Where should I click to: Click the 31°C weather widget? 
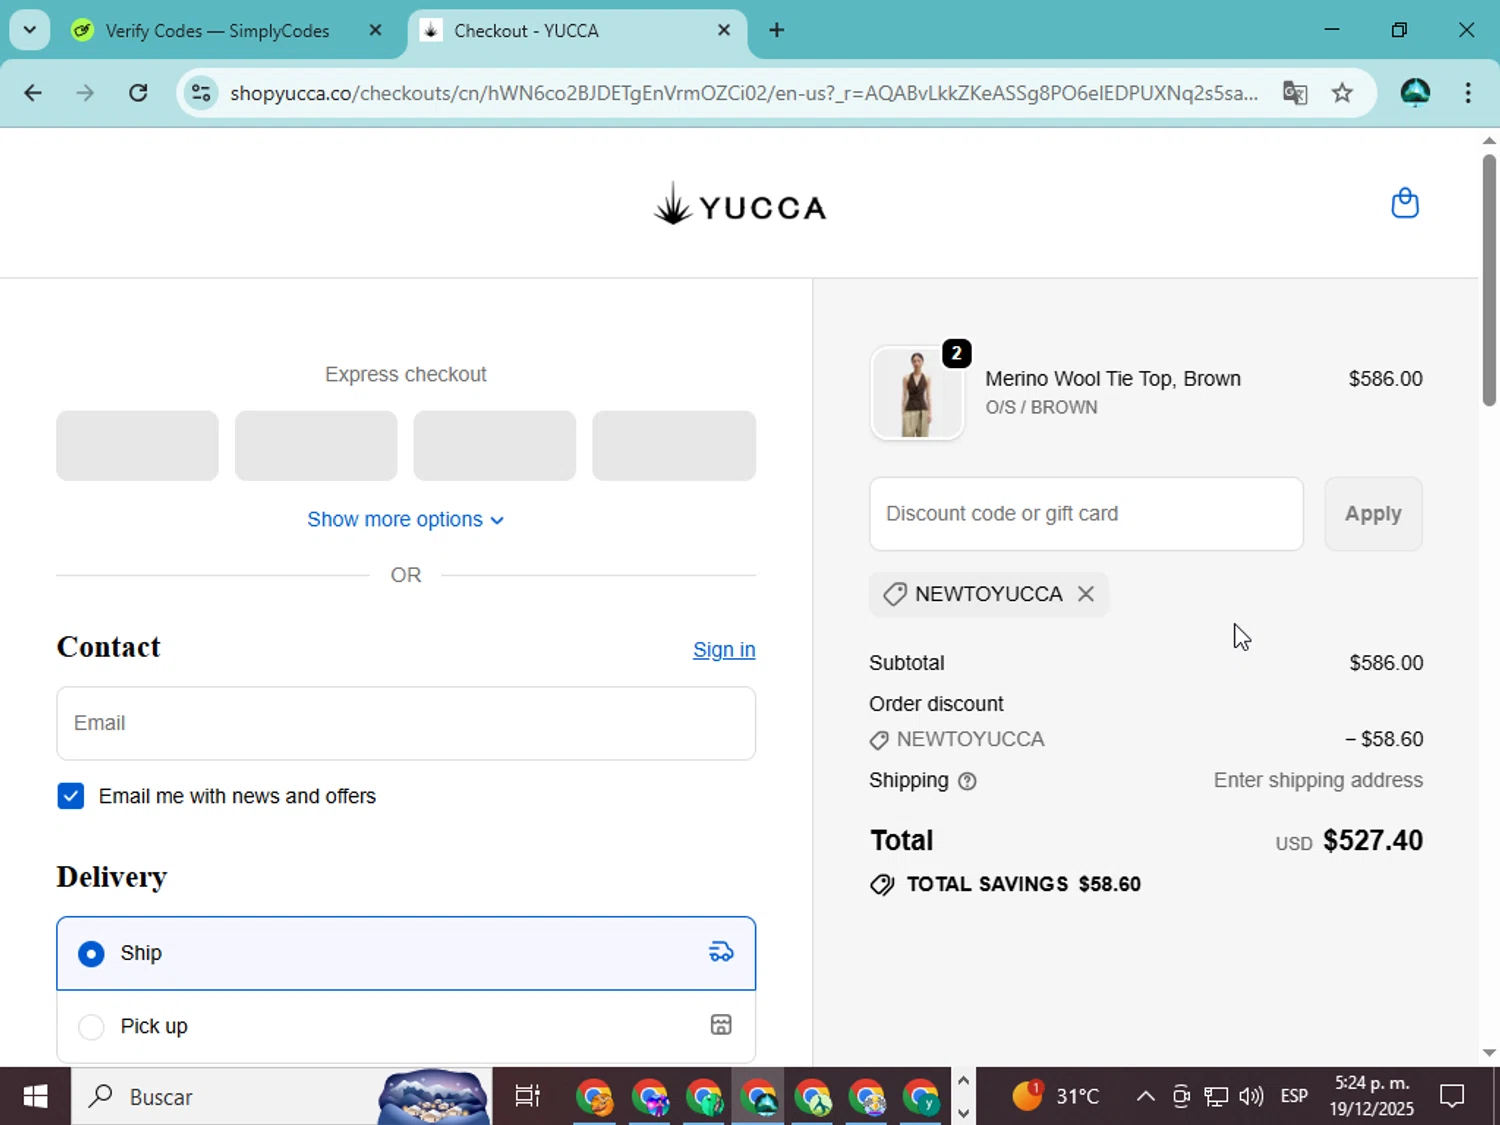(x=1056, y=1097)
